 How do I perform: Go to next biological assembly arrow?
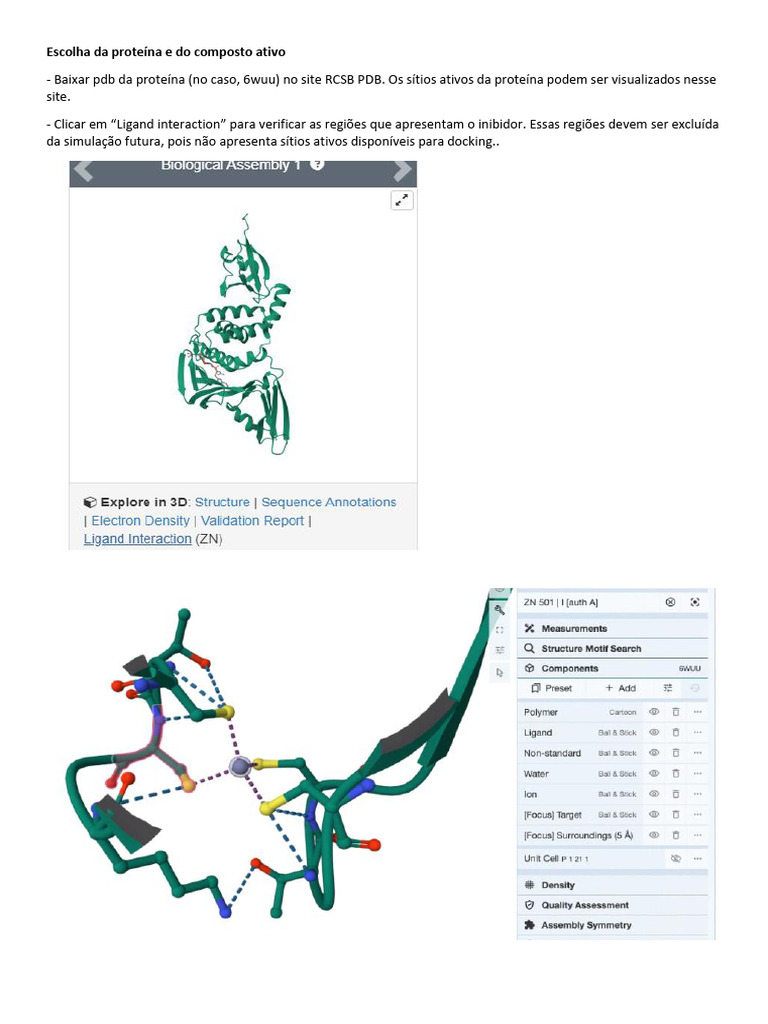tap(402, 170)
